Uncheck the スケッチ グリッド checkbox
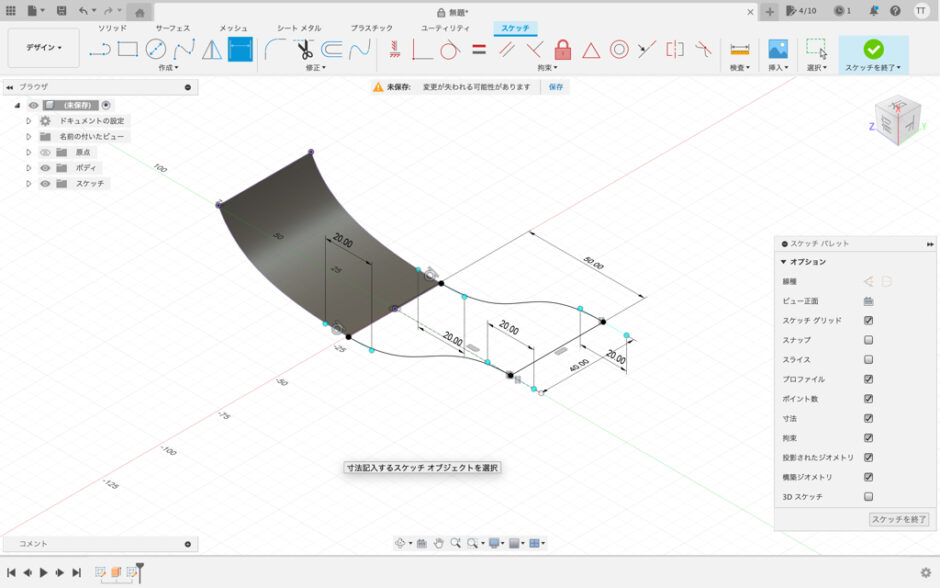This screenshot has height=588, width=940. (868, 320)
